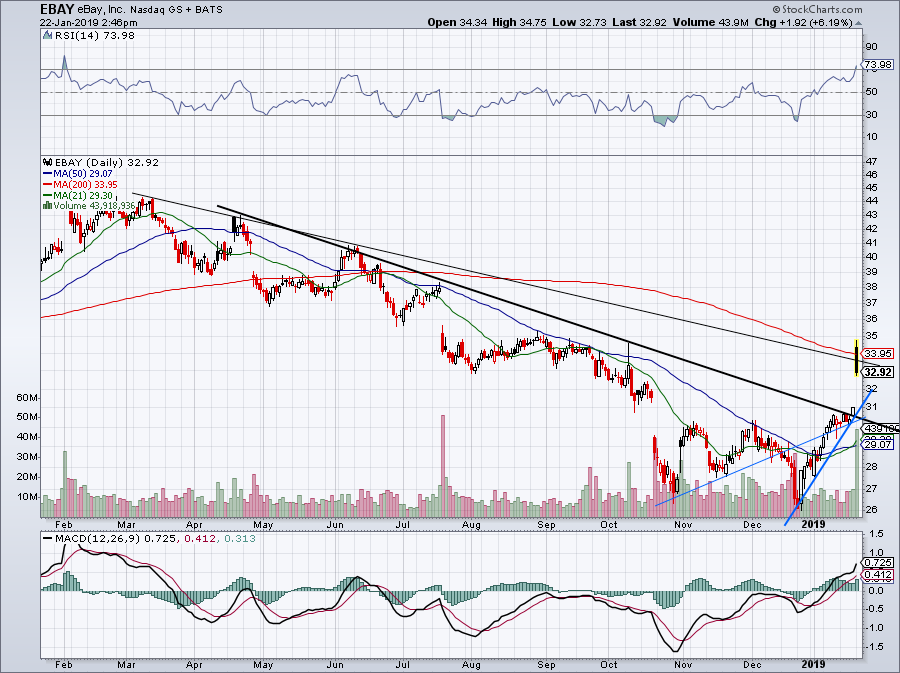Click the 73.98 RSI value tag
Image resolution: width=900 pixels, height=673 pixels.
click(878, 65)
